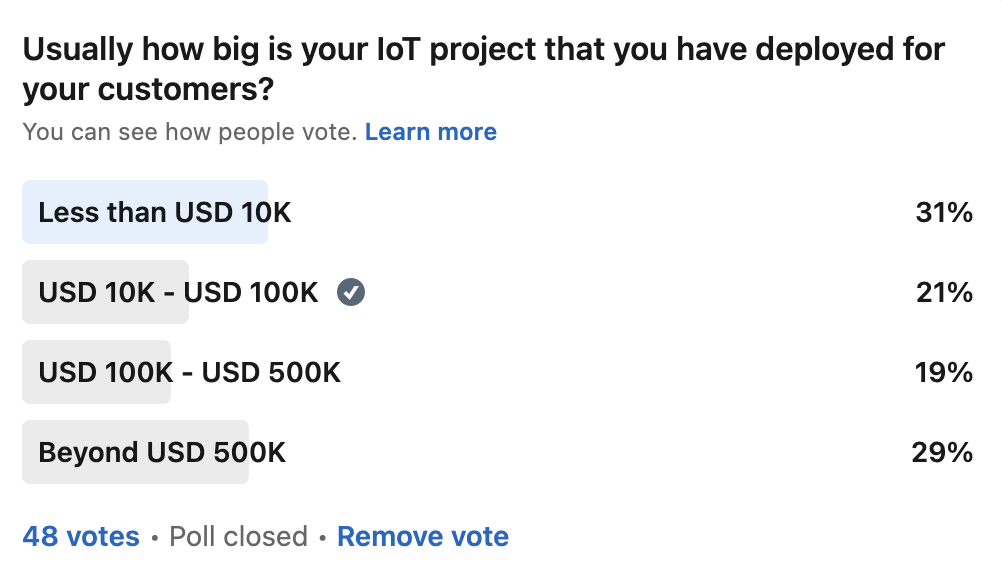Click the IoT project poll question heading
The height and width of the screenshot is (580, 1002).
point(483,49)
